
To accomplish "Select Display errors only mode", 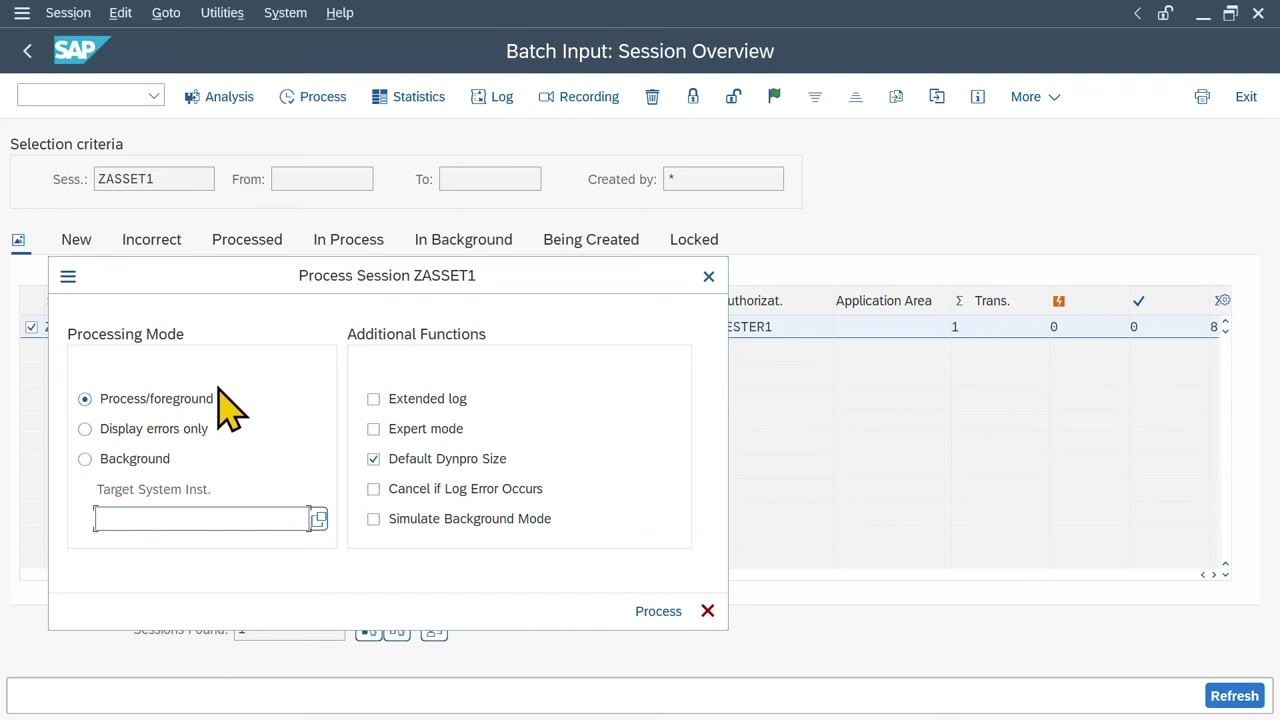I will click(x=85, y=429).
